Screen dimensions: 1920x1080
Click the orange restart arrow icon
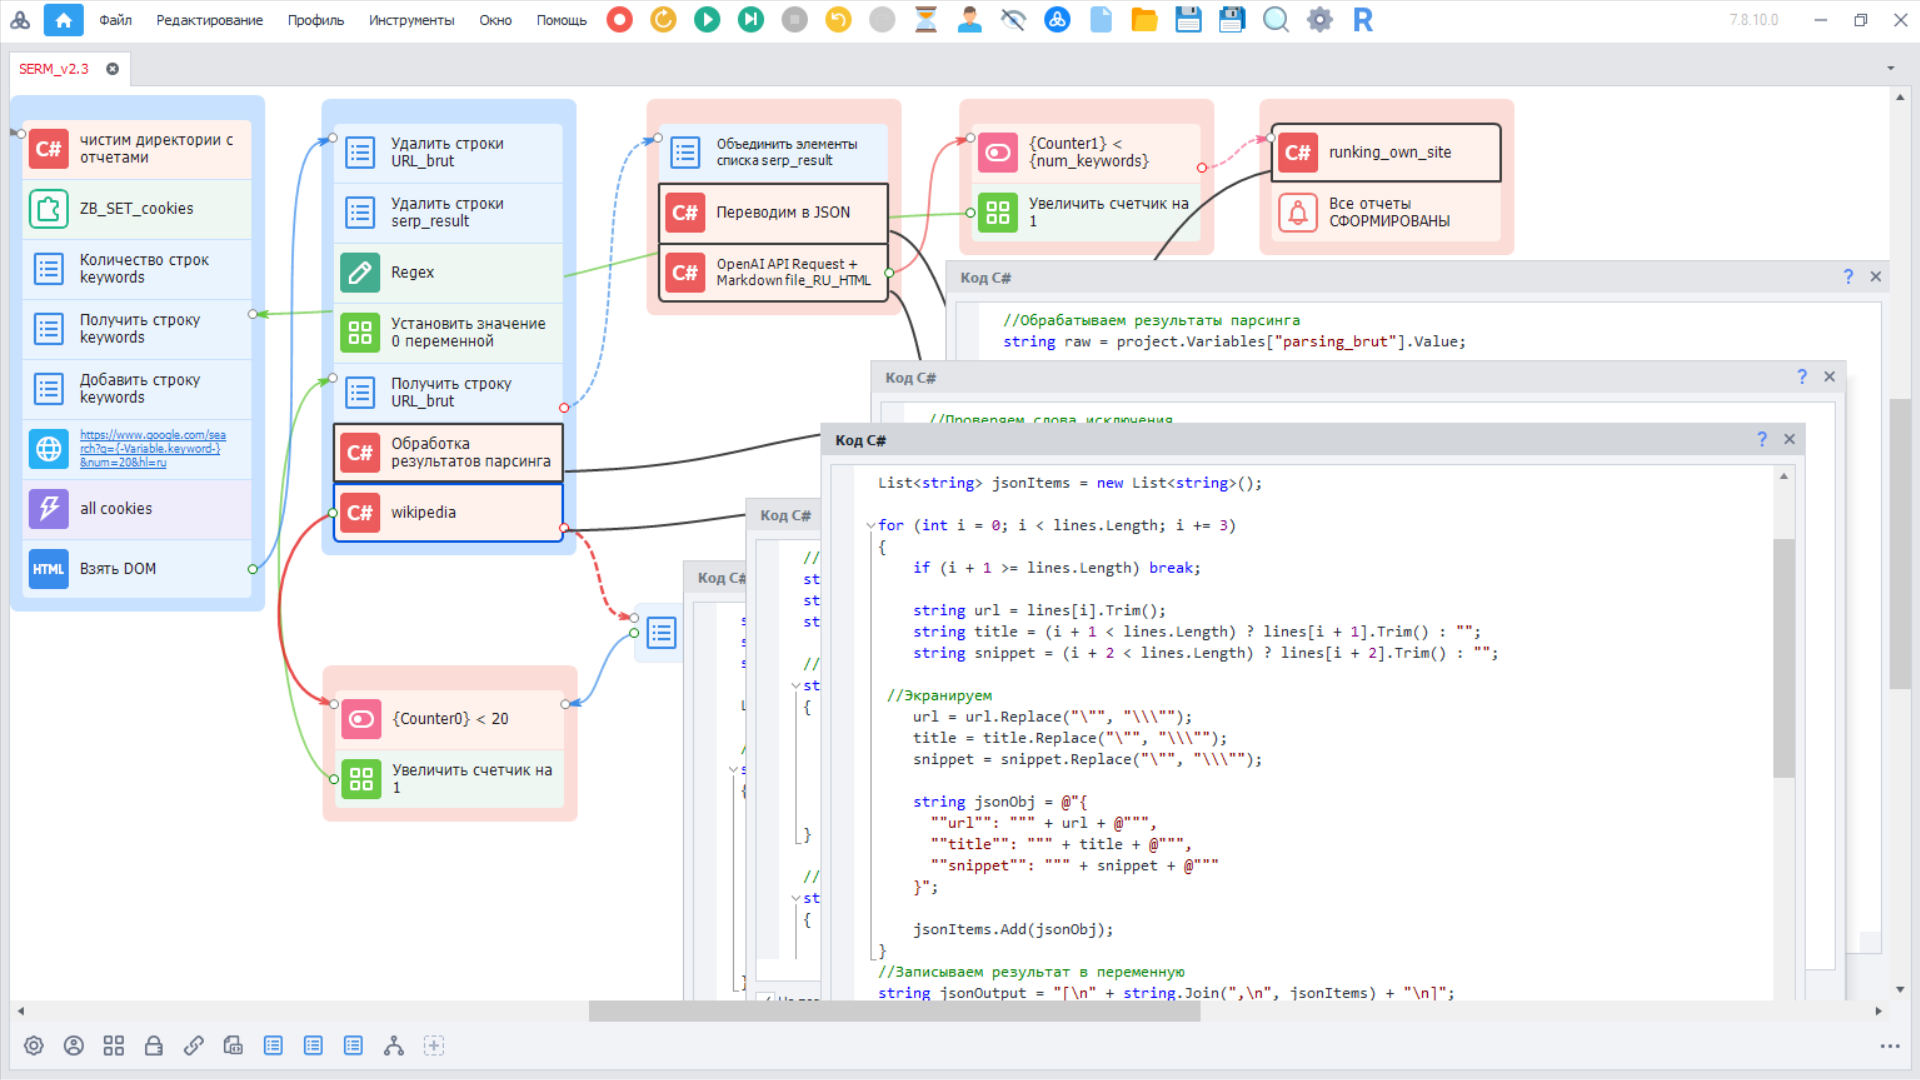click(663, 19)
